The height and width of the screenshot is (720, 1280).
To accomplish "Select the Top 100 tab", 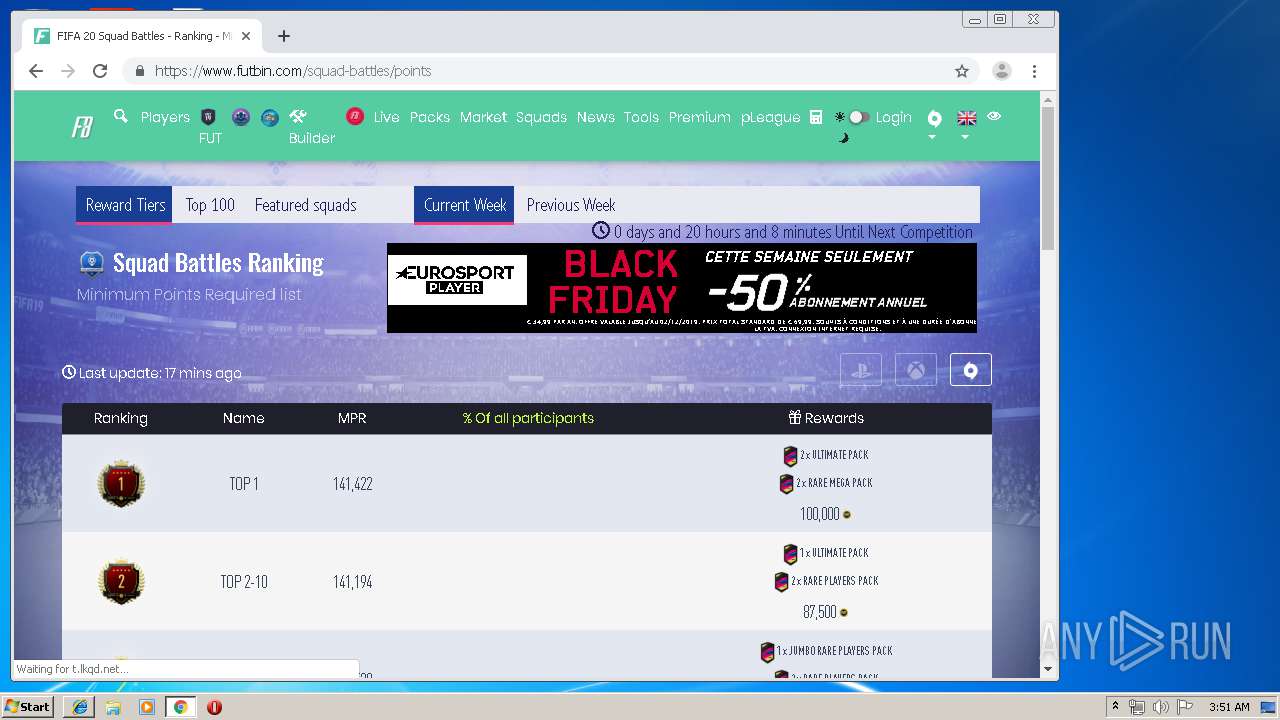I will 210,204.
